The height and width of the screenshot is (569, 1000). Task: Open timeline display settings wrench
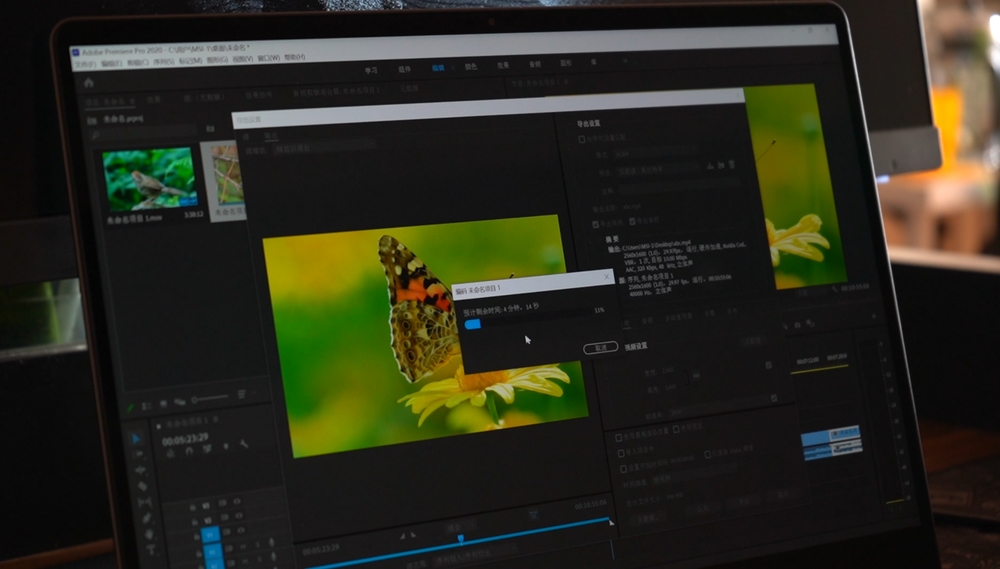point(244,444)
